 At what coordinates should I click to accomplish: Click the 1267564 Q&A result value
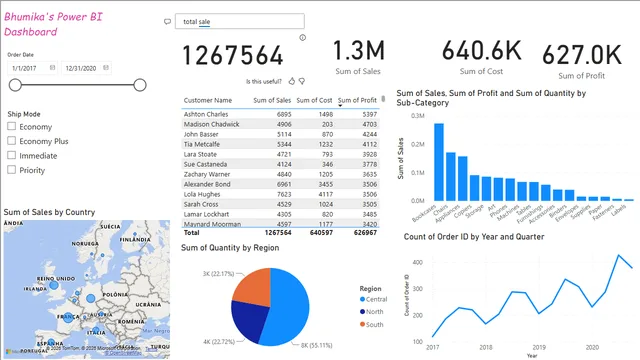coord(232,56)
